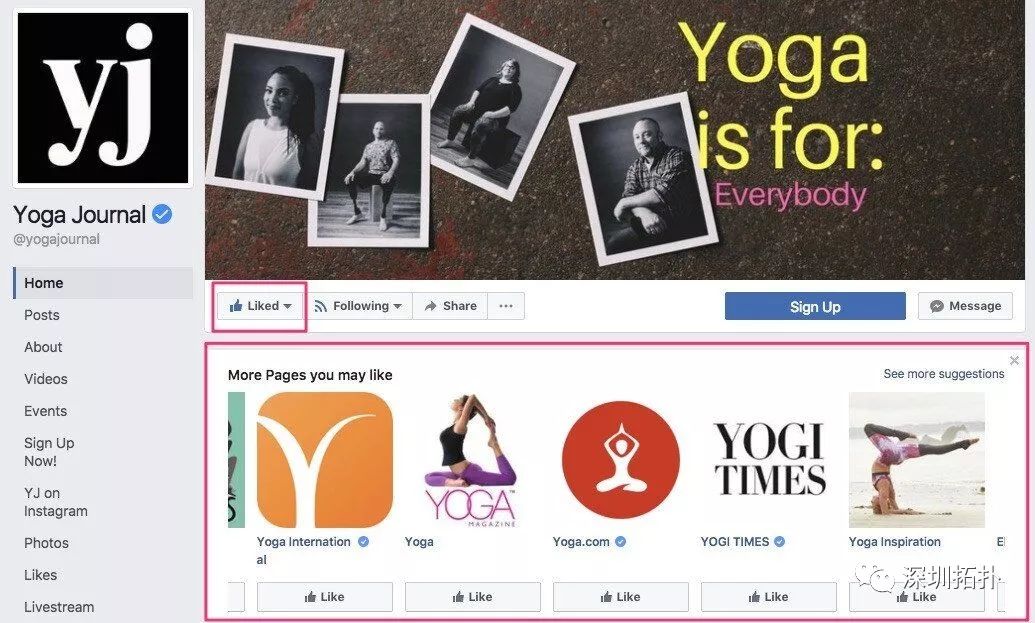Click the Yoga Magazine page image
Screen dimensions: 1035x623
[473, 460]
